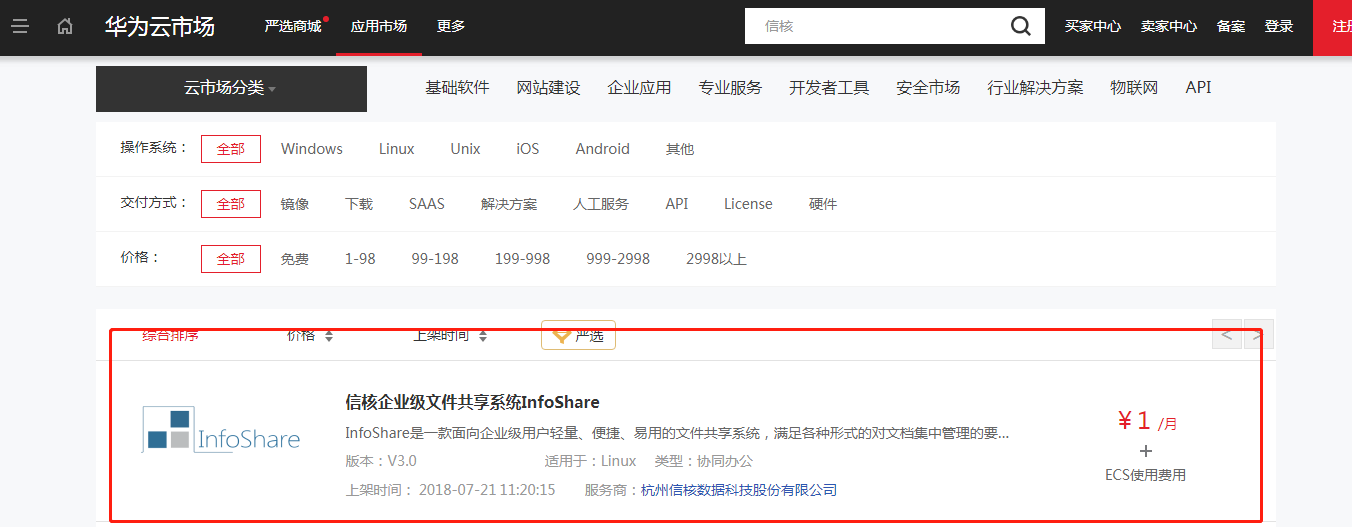This screenshot has width=1352, height=527.
Task: Click the InfoShare product description text
Action: [x=677, y=433]
